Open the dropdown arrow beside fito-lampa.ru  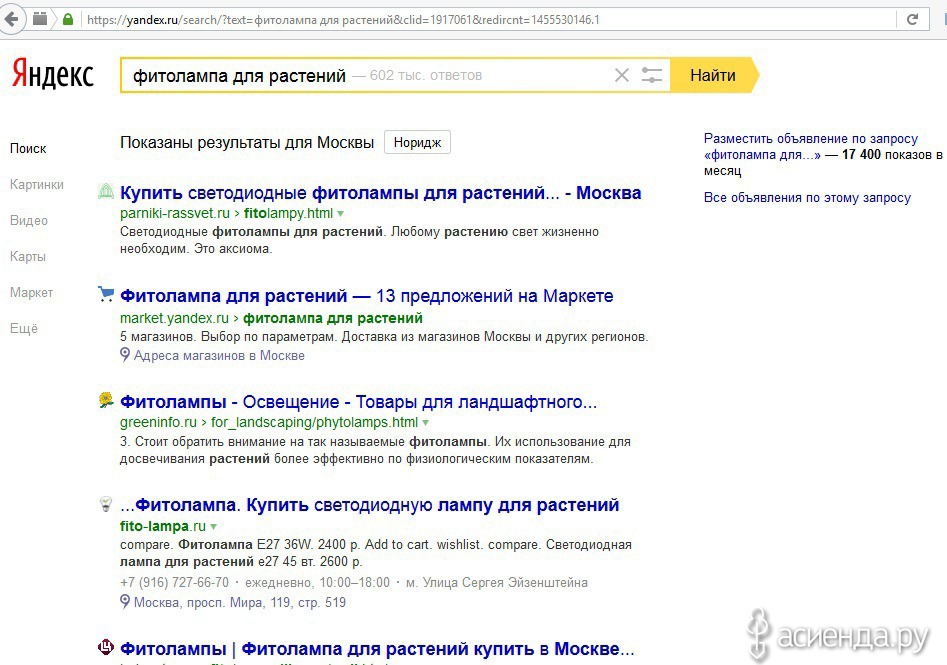214,527
